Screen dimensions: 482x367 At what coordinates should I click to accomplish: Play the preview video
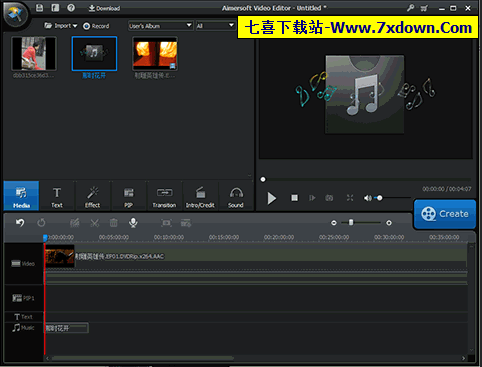pos(272,198)
